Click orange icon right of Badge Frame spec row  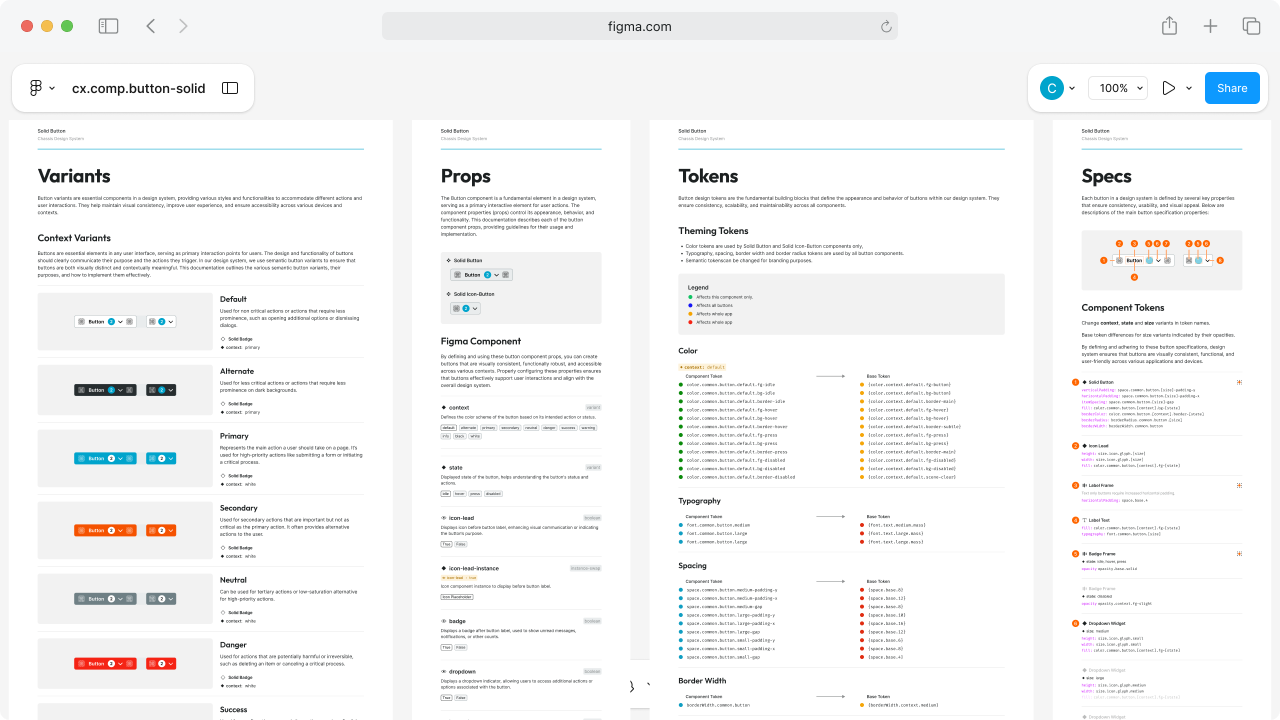pyautogui.click(x=1240, y=553)
